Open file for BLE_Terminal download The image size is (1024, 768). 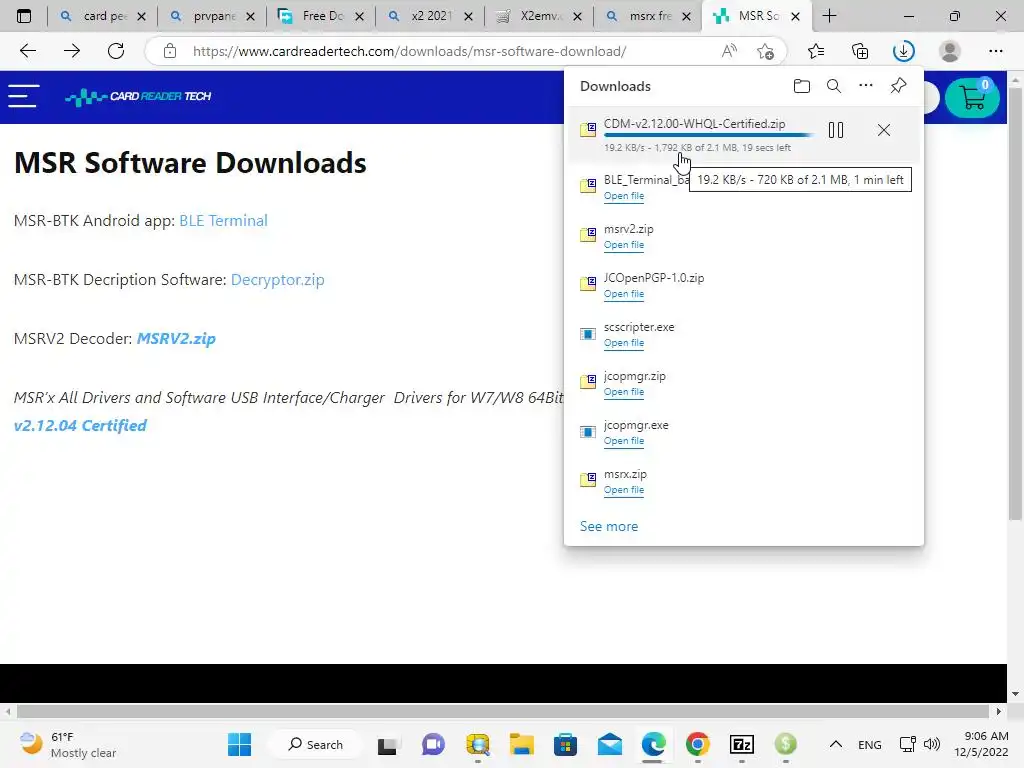(x=624, y=196)
